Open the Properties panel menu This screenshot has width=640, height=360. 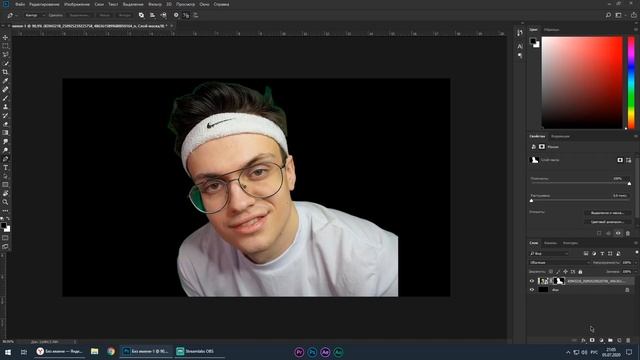pos(636,136)
